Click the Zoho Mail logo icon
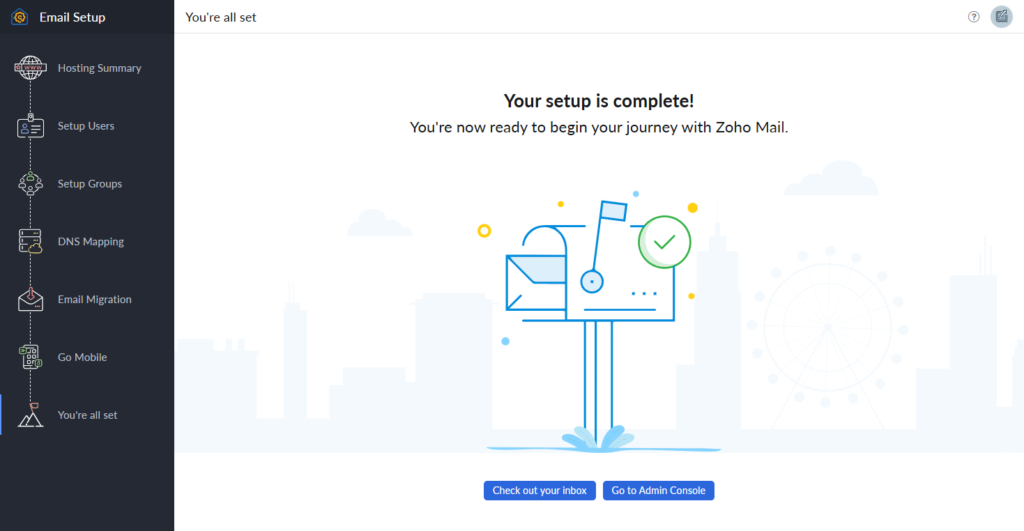This screenshot has width=1024, height=531. click(x=18, y=17)
